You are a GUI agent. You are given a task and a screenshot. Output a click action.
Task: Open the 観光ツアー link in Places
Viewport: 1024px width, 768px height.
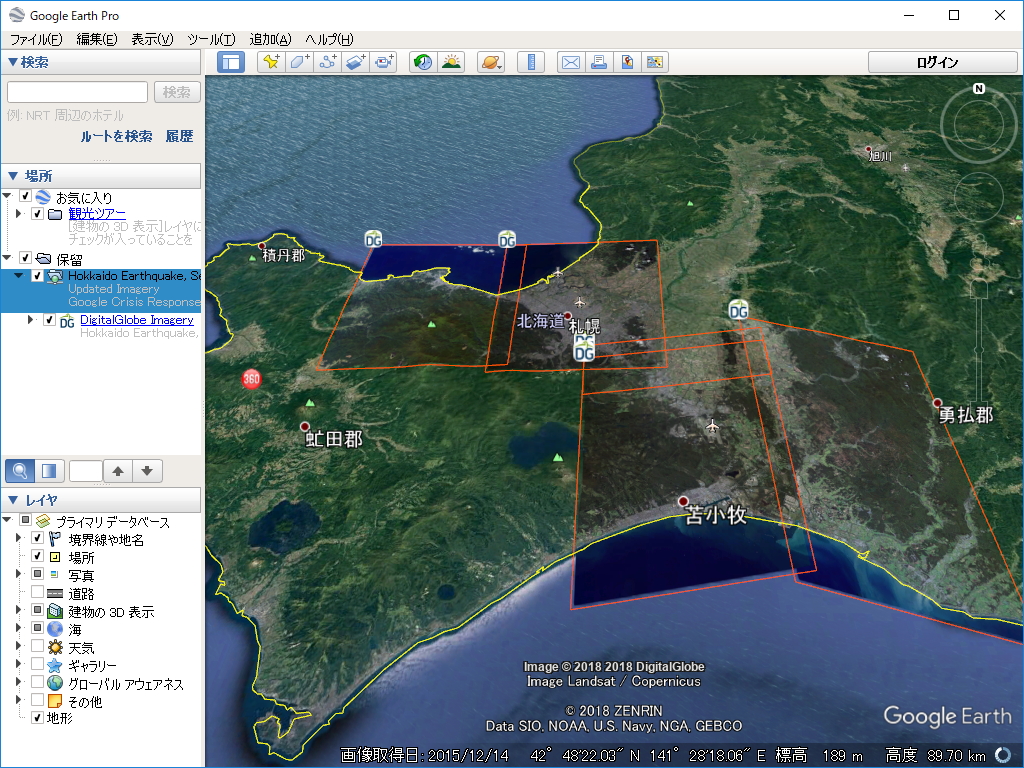pyautogui.click(x=95, y=212)
